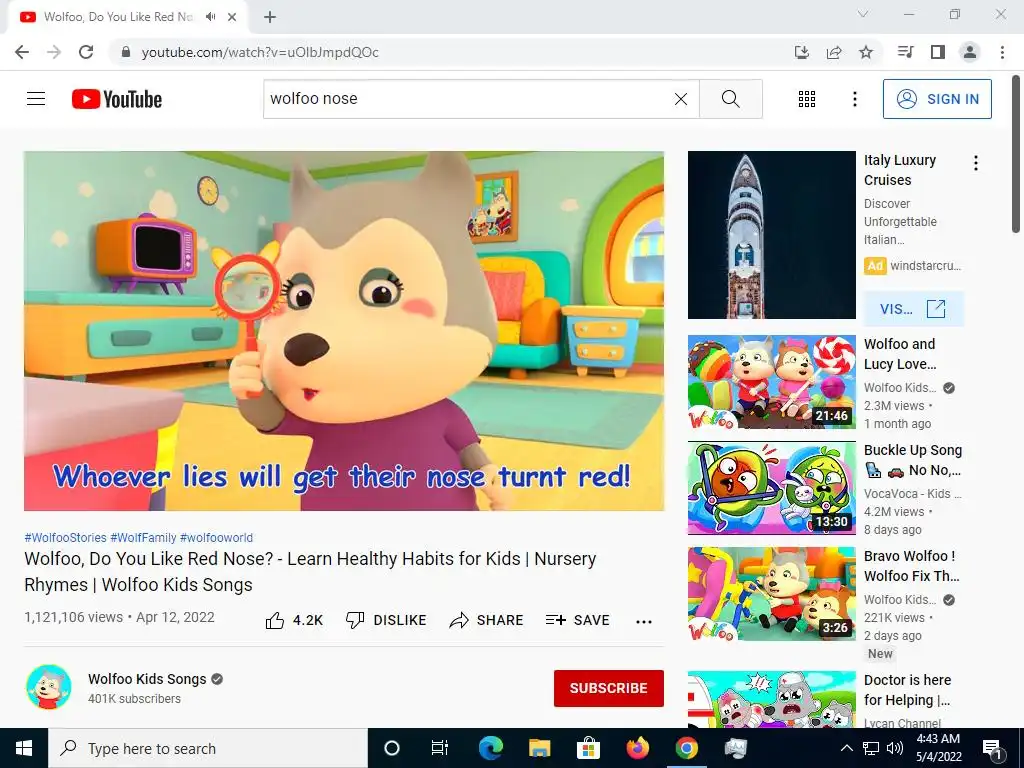Open the Chrome three-dot menu
The width and height of the screenshot is (1024, 768).
coord(1002,52)
